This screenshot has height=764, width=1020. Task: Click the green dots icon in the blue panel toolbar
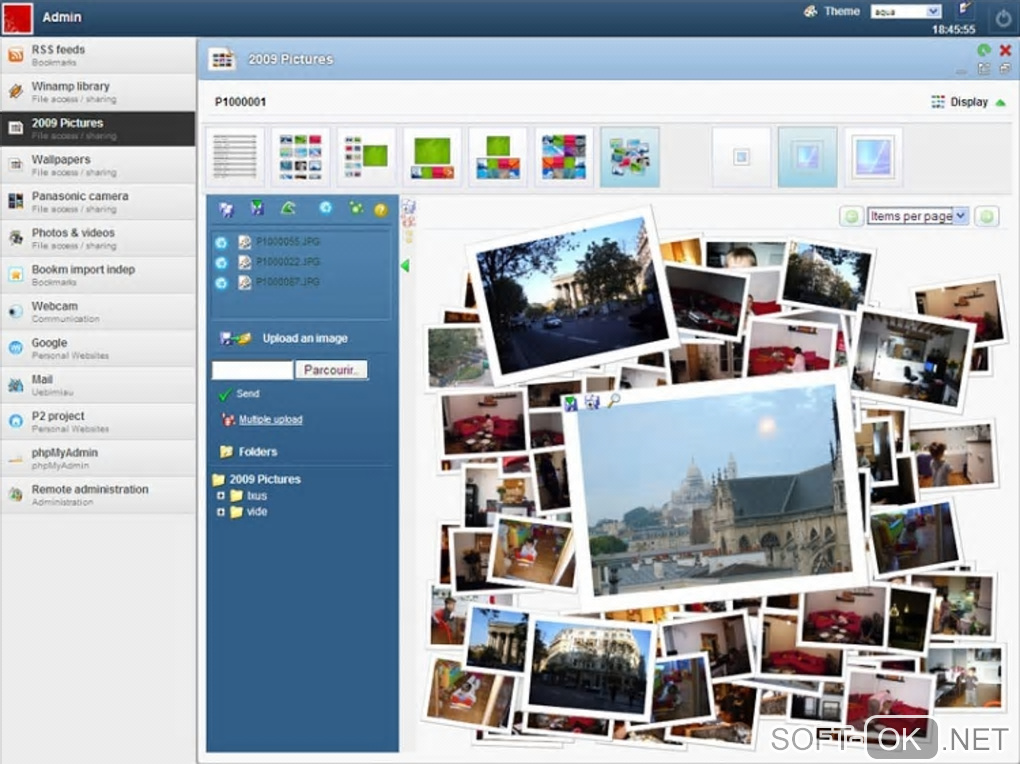356,208
